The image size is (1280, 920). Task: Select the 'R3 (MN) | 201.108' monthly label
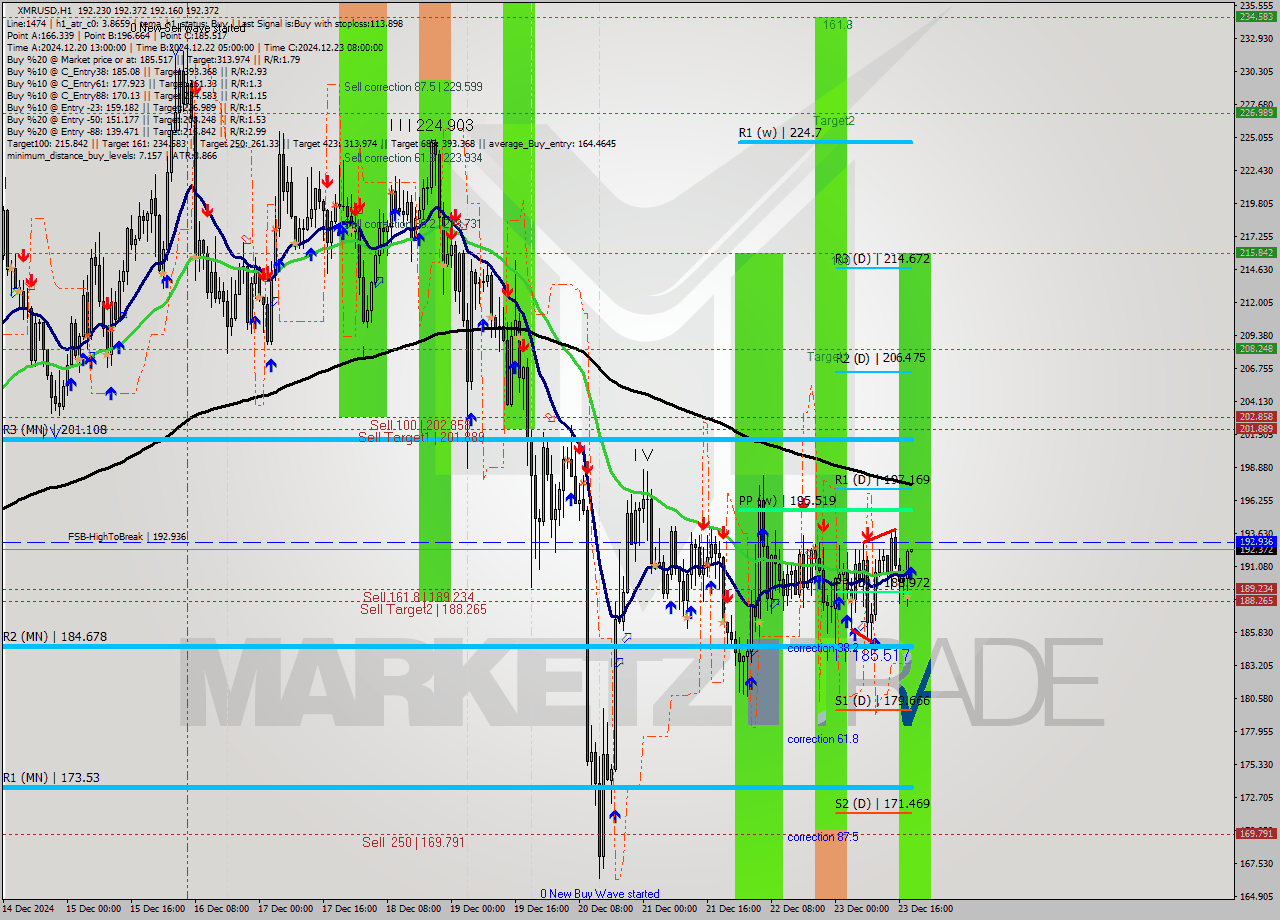54,430
